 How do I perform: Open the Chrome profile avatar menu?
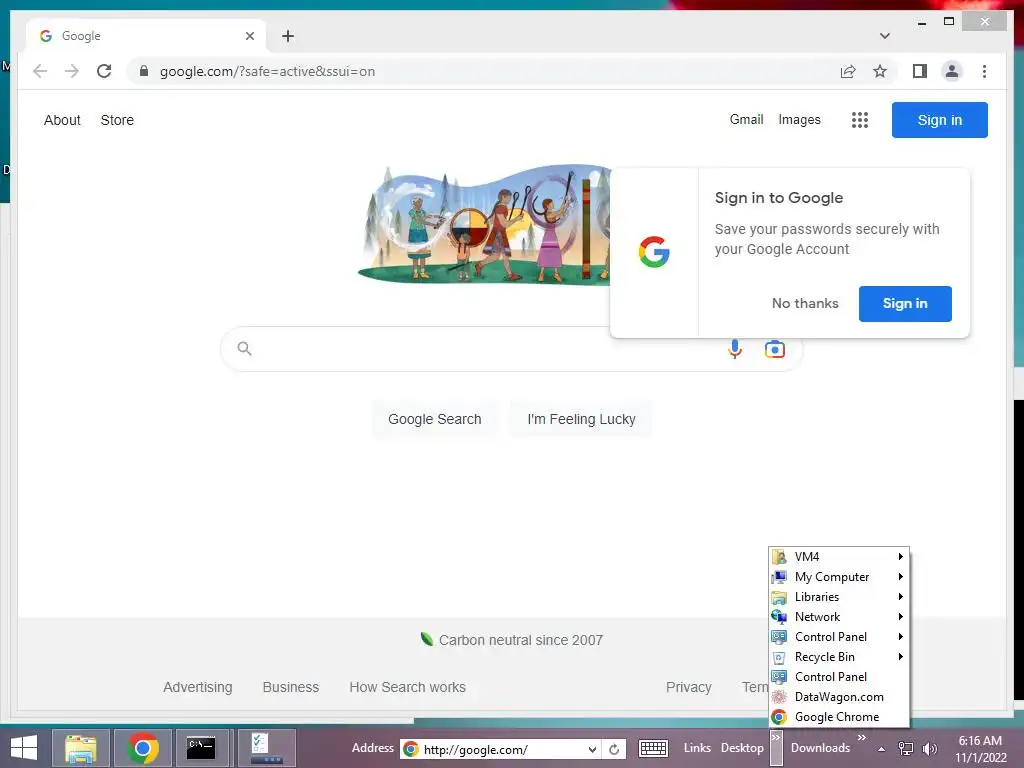pyautogui.click(x=952, y=71)
